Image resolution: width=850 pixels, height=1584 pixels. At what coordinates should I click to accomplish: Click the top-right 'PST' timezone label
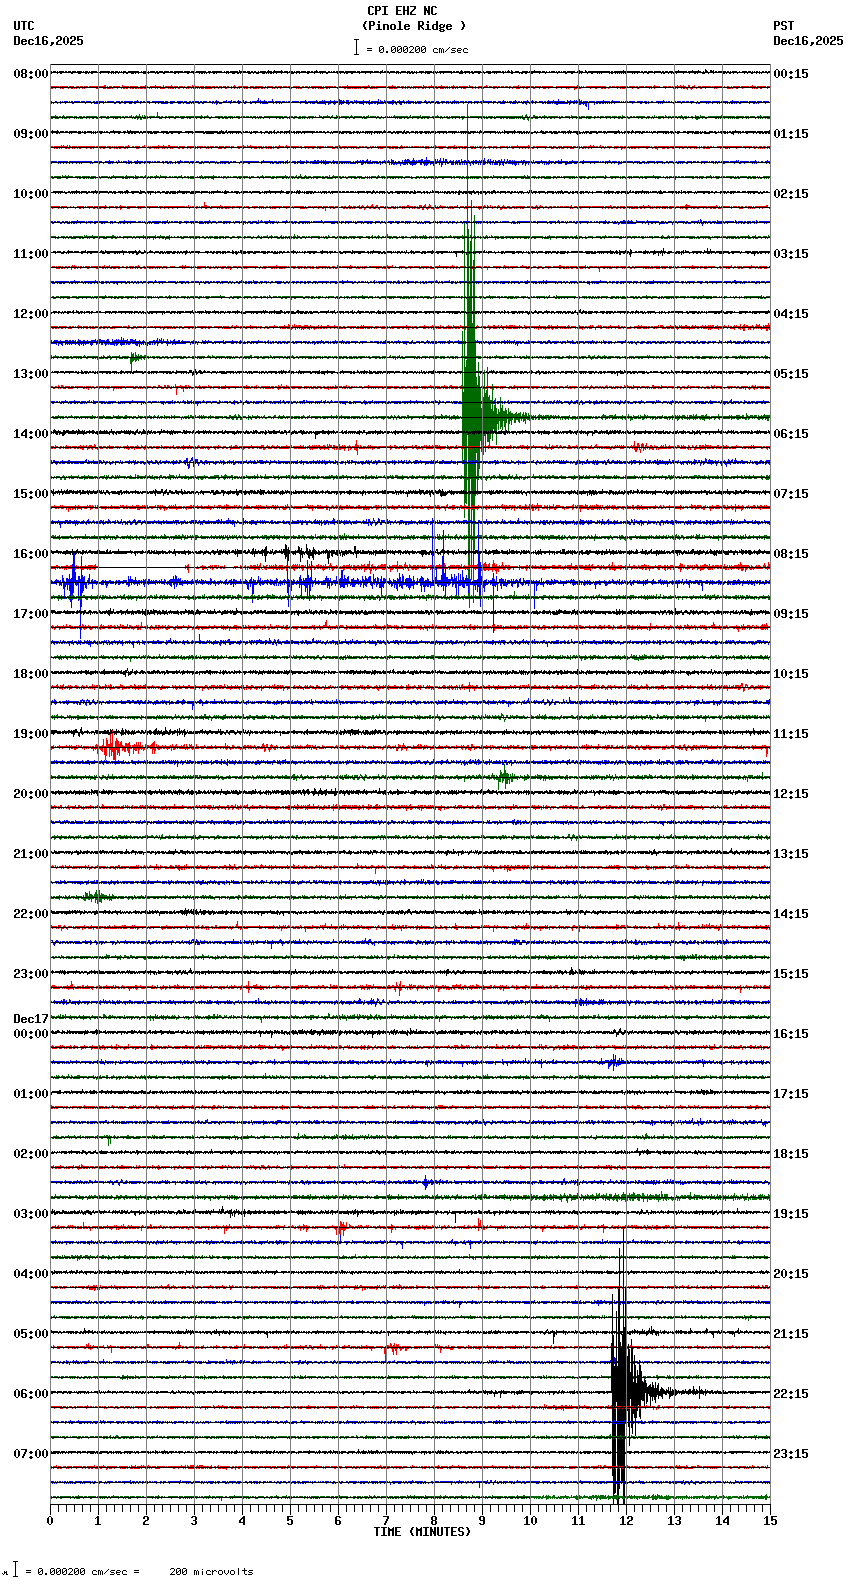point(784,26)
